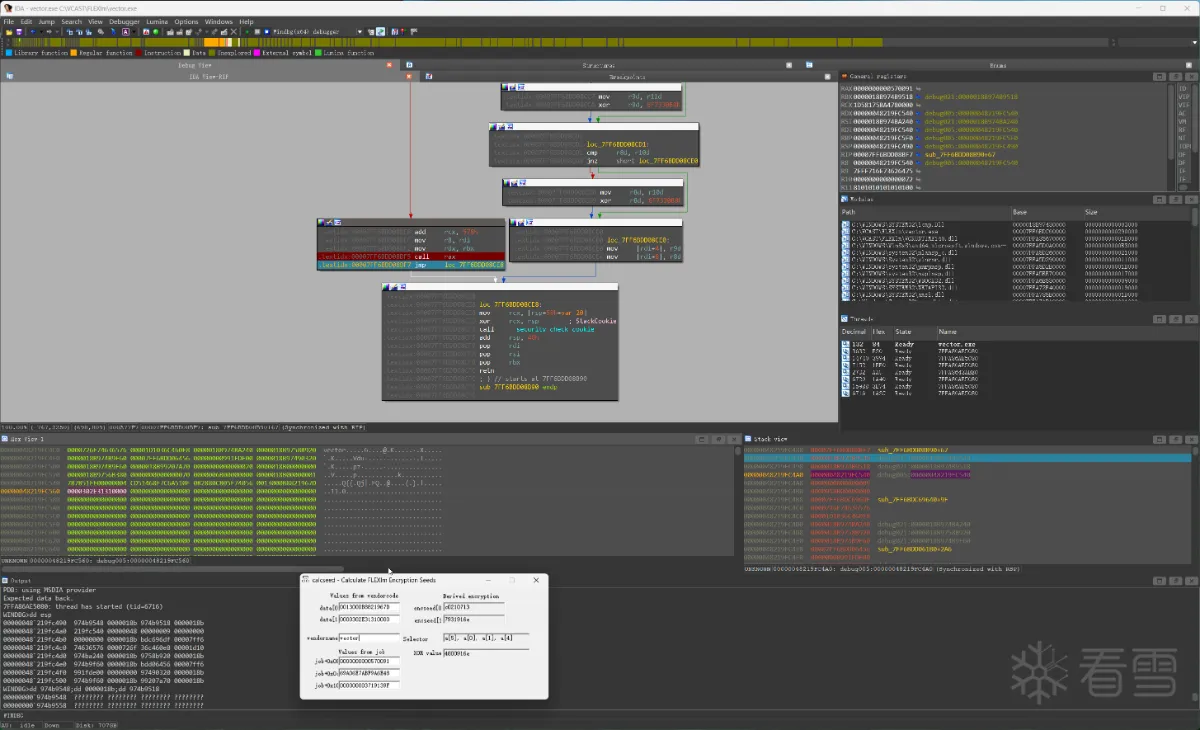Click 'Disk: 707GB' in the status bar
This screenshot has height=730, width=1200.
[94, 725]
